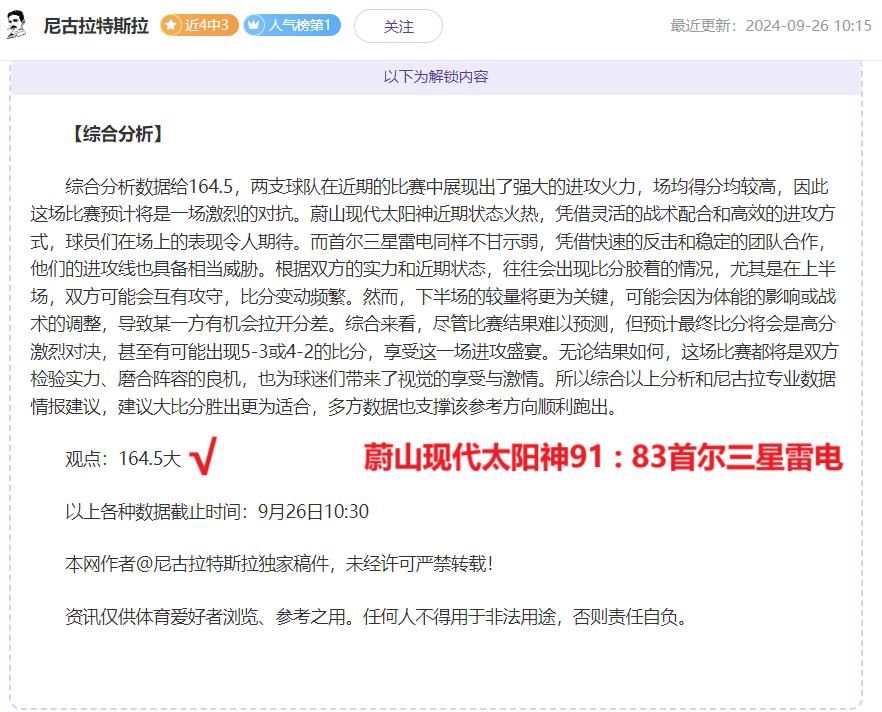Click the red score text 蔚山现代太阳神91：83首尔三星雷电

tap(602, 457)
